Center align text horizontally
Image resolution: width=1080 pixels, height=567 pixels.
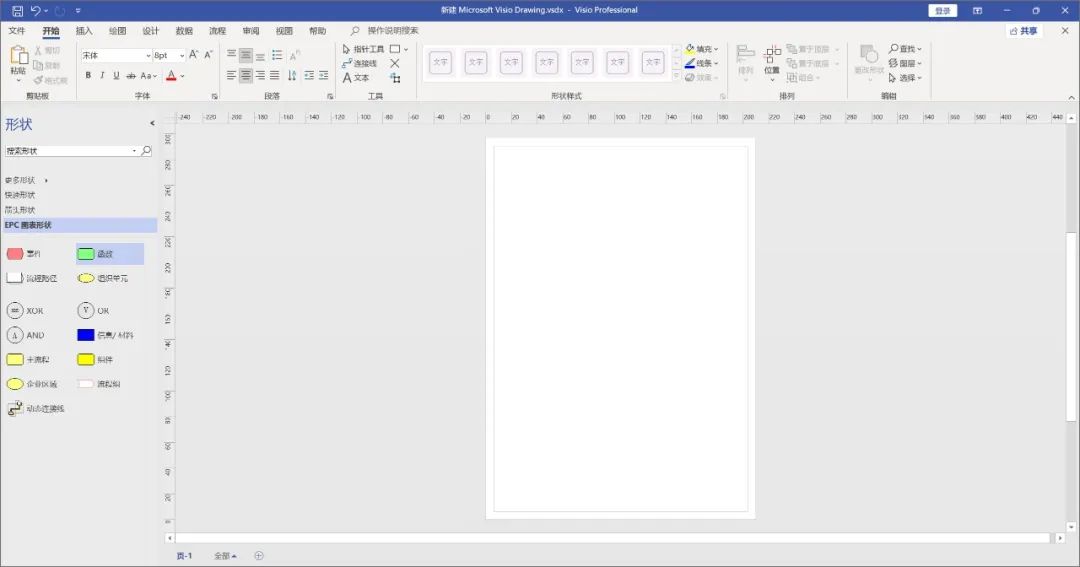[246, 76]
